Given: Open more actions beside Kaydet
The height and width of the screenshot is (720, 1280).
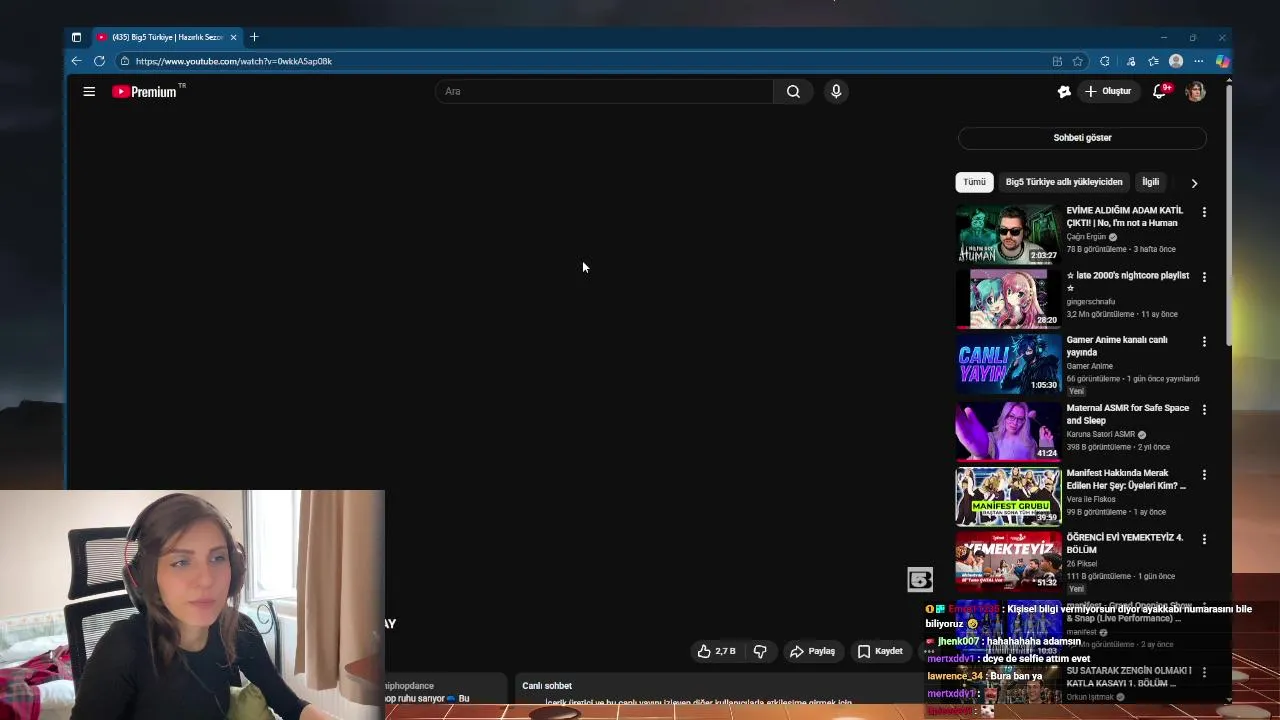Looking at the screenshot, I should tap(929, 651).
